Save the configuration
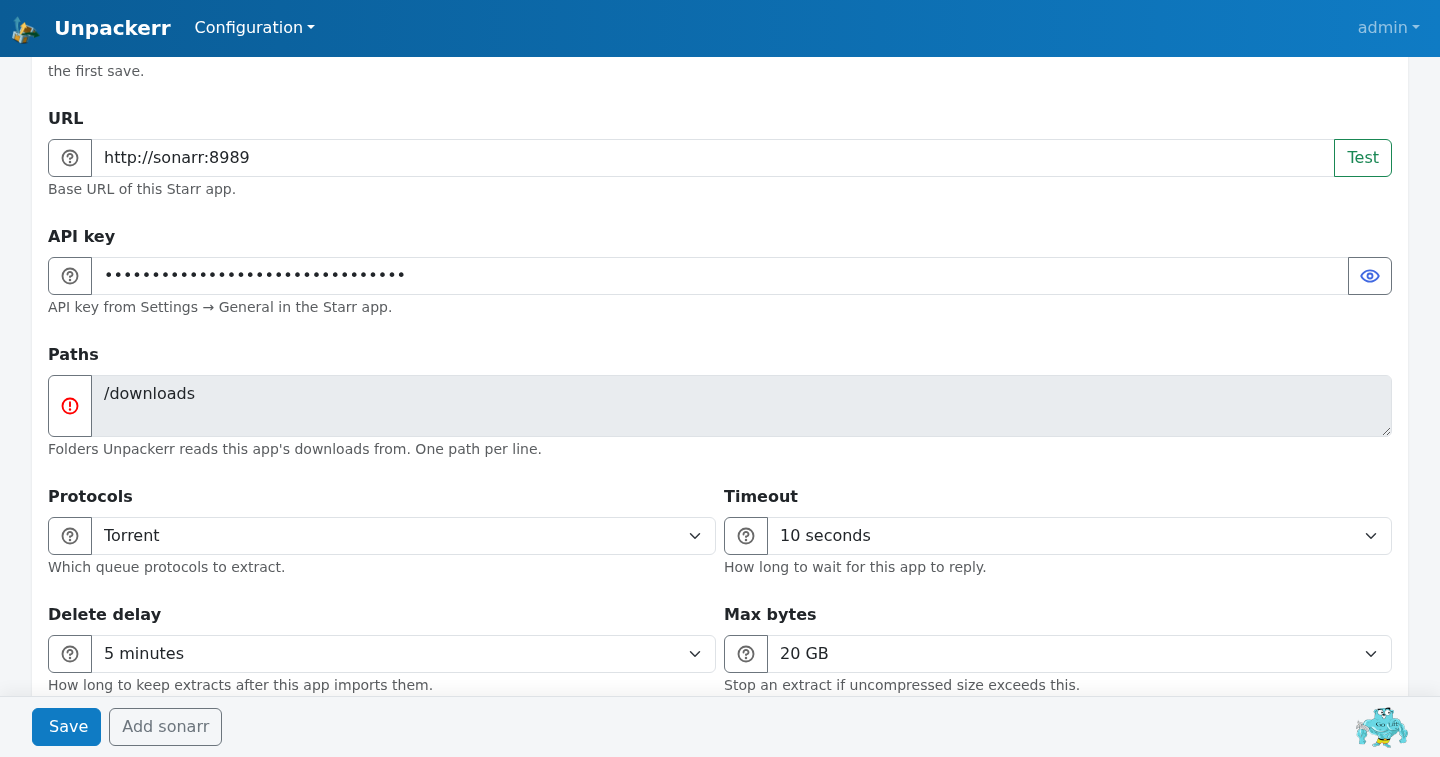 click(67, 727)
